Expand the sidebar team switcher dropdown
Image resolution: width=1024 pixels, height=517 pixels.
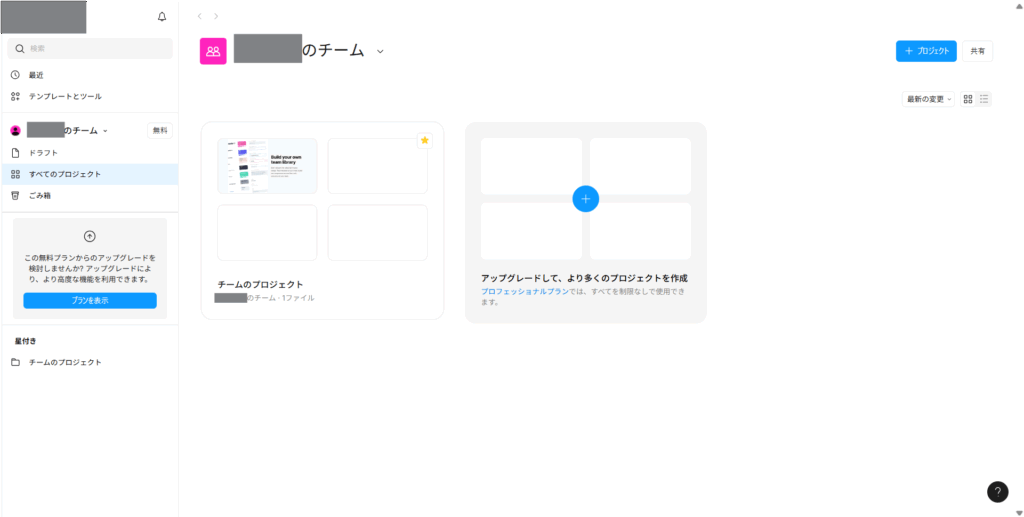(x=105, y=131)
